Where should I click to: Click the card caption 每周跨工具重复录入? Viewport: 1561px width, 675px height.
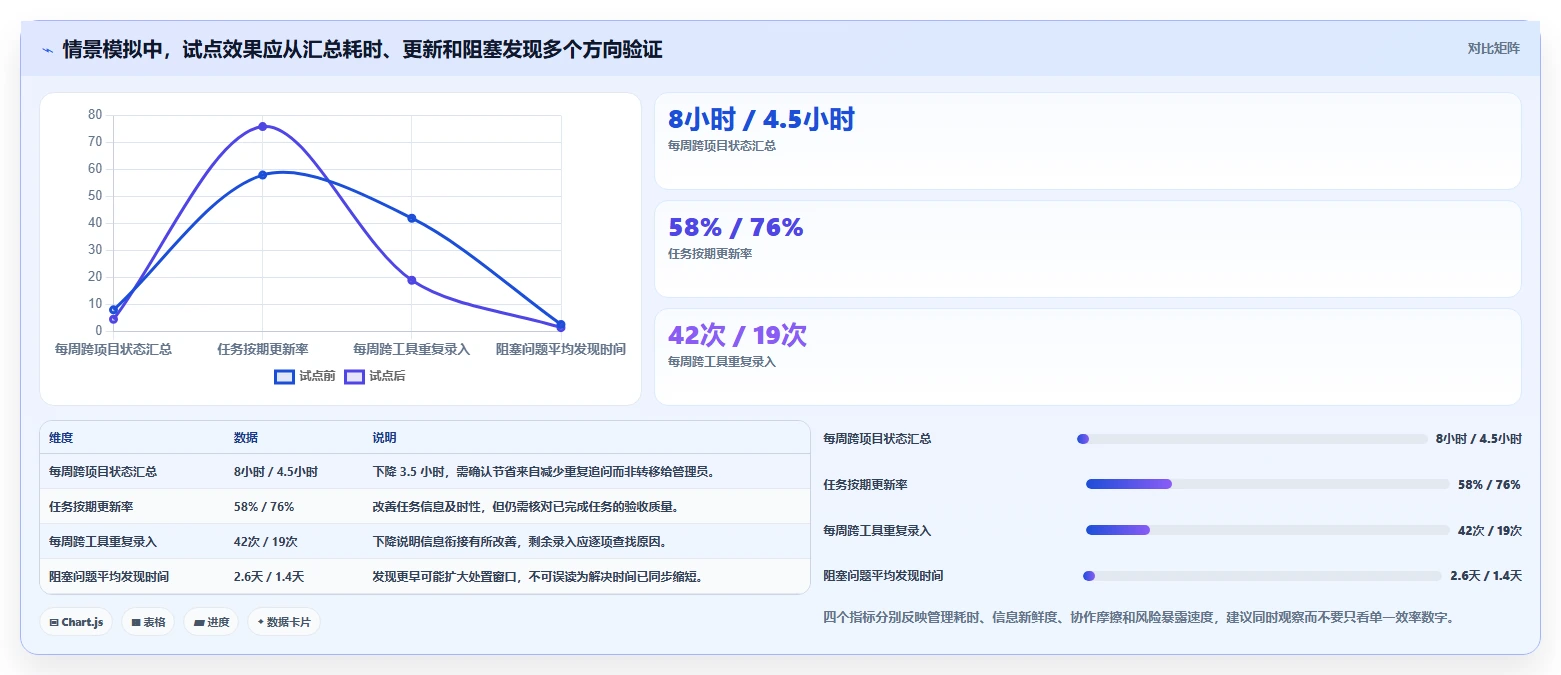722,362
